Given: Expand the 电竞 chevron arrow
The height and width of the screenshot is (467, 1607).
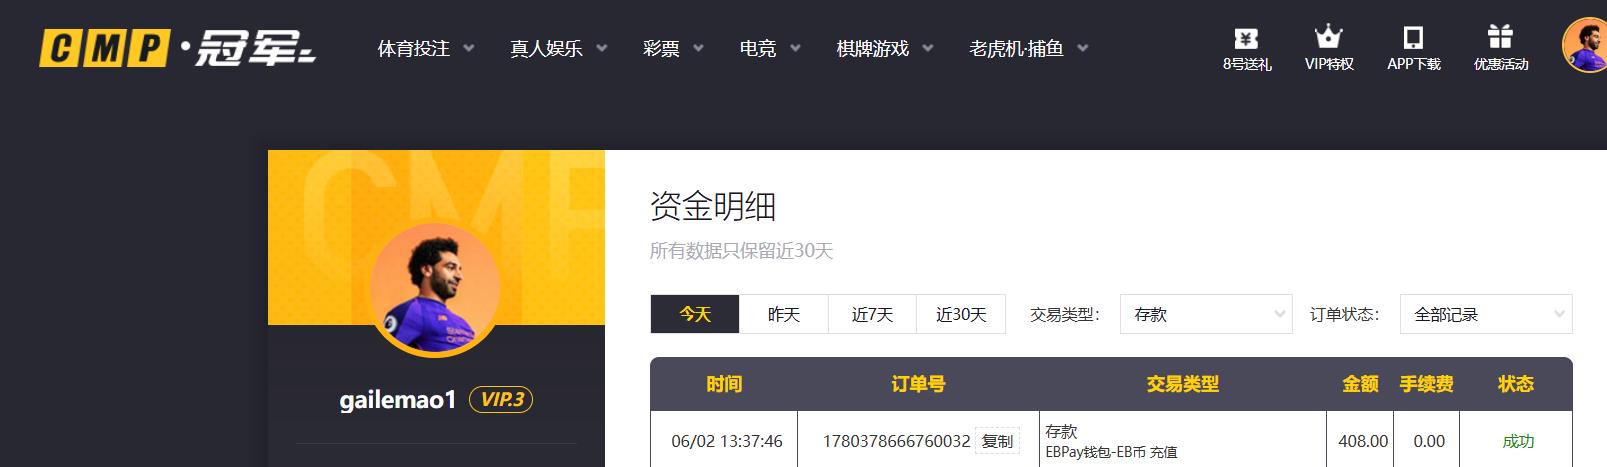Looking at the screenshot, I should 795,48.
